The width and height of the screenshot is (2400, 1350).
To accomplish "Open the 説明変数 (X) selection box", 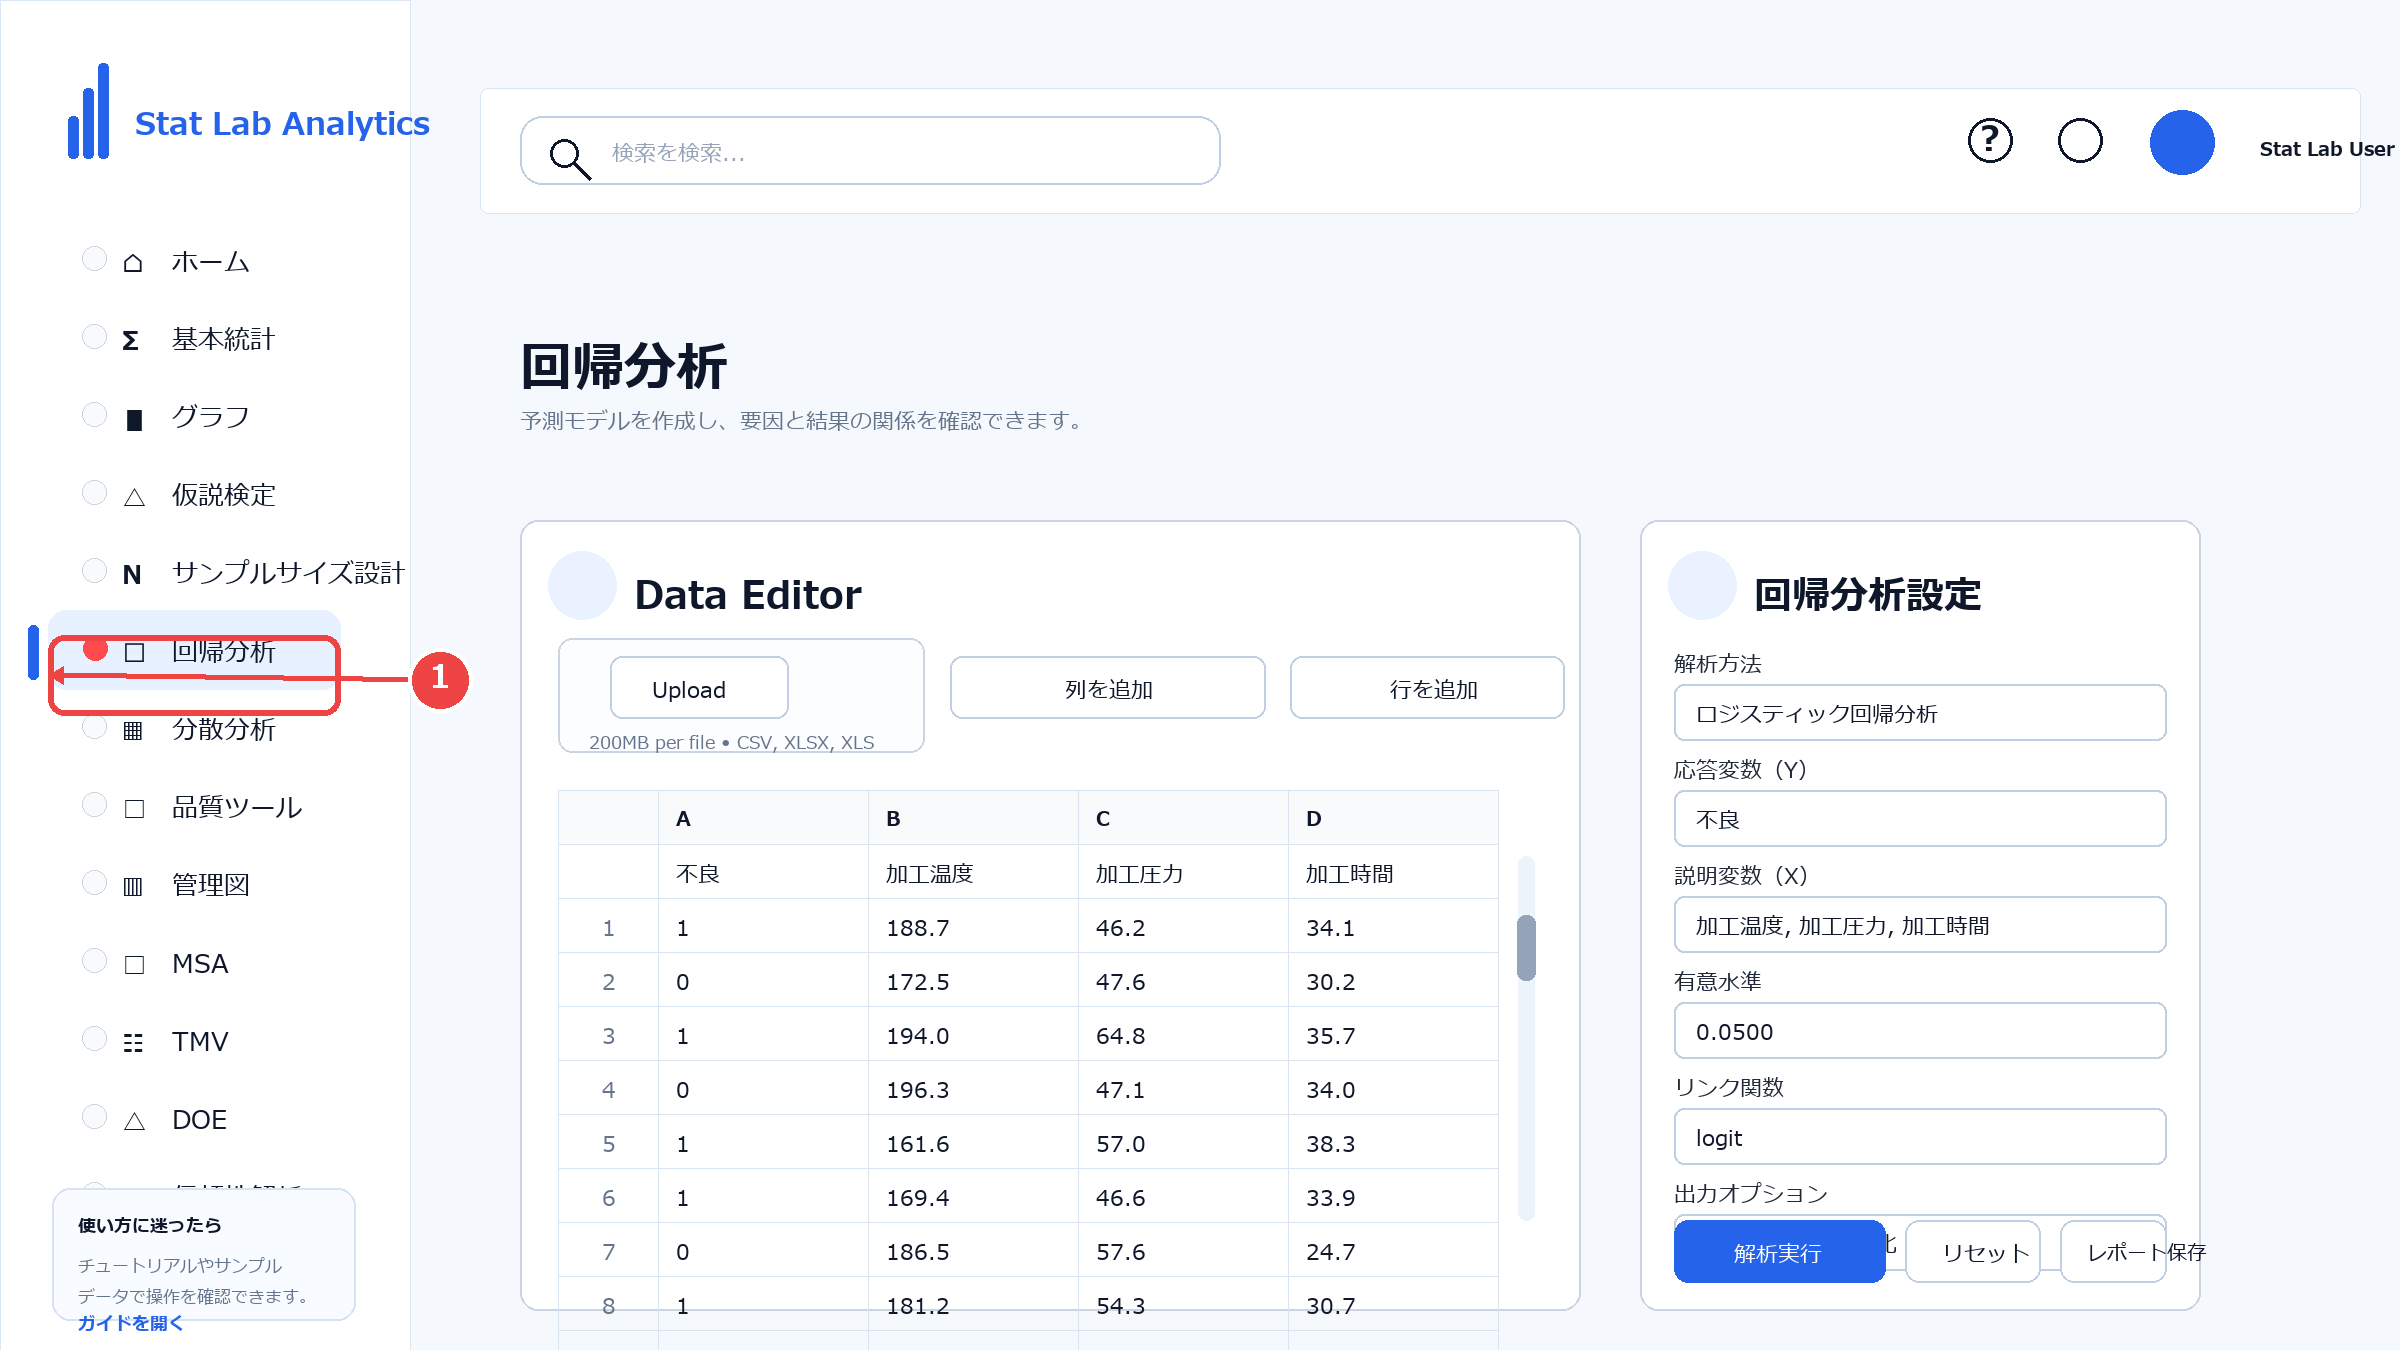I will coord(1920,925).
